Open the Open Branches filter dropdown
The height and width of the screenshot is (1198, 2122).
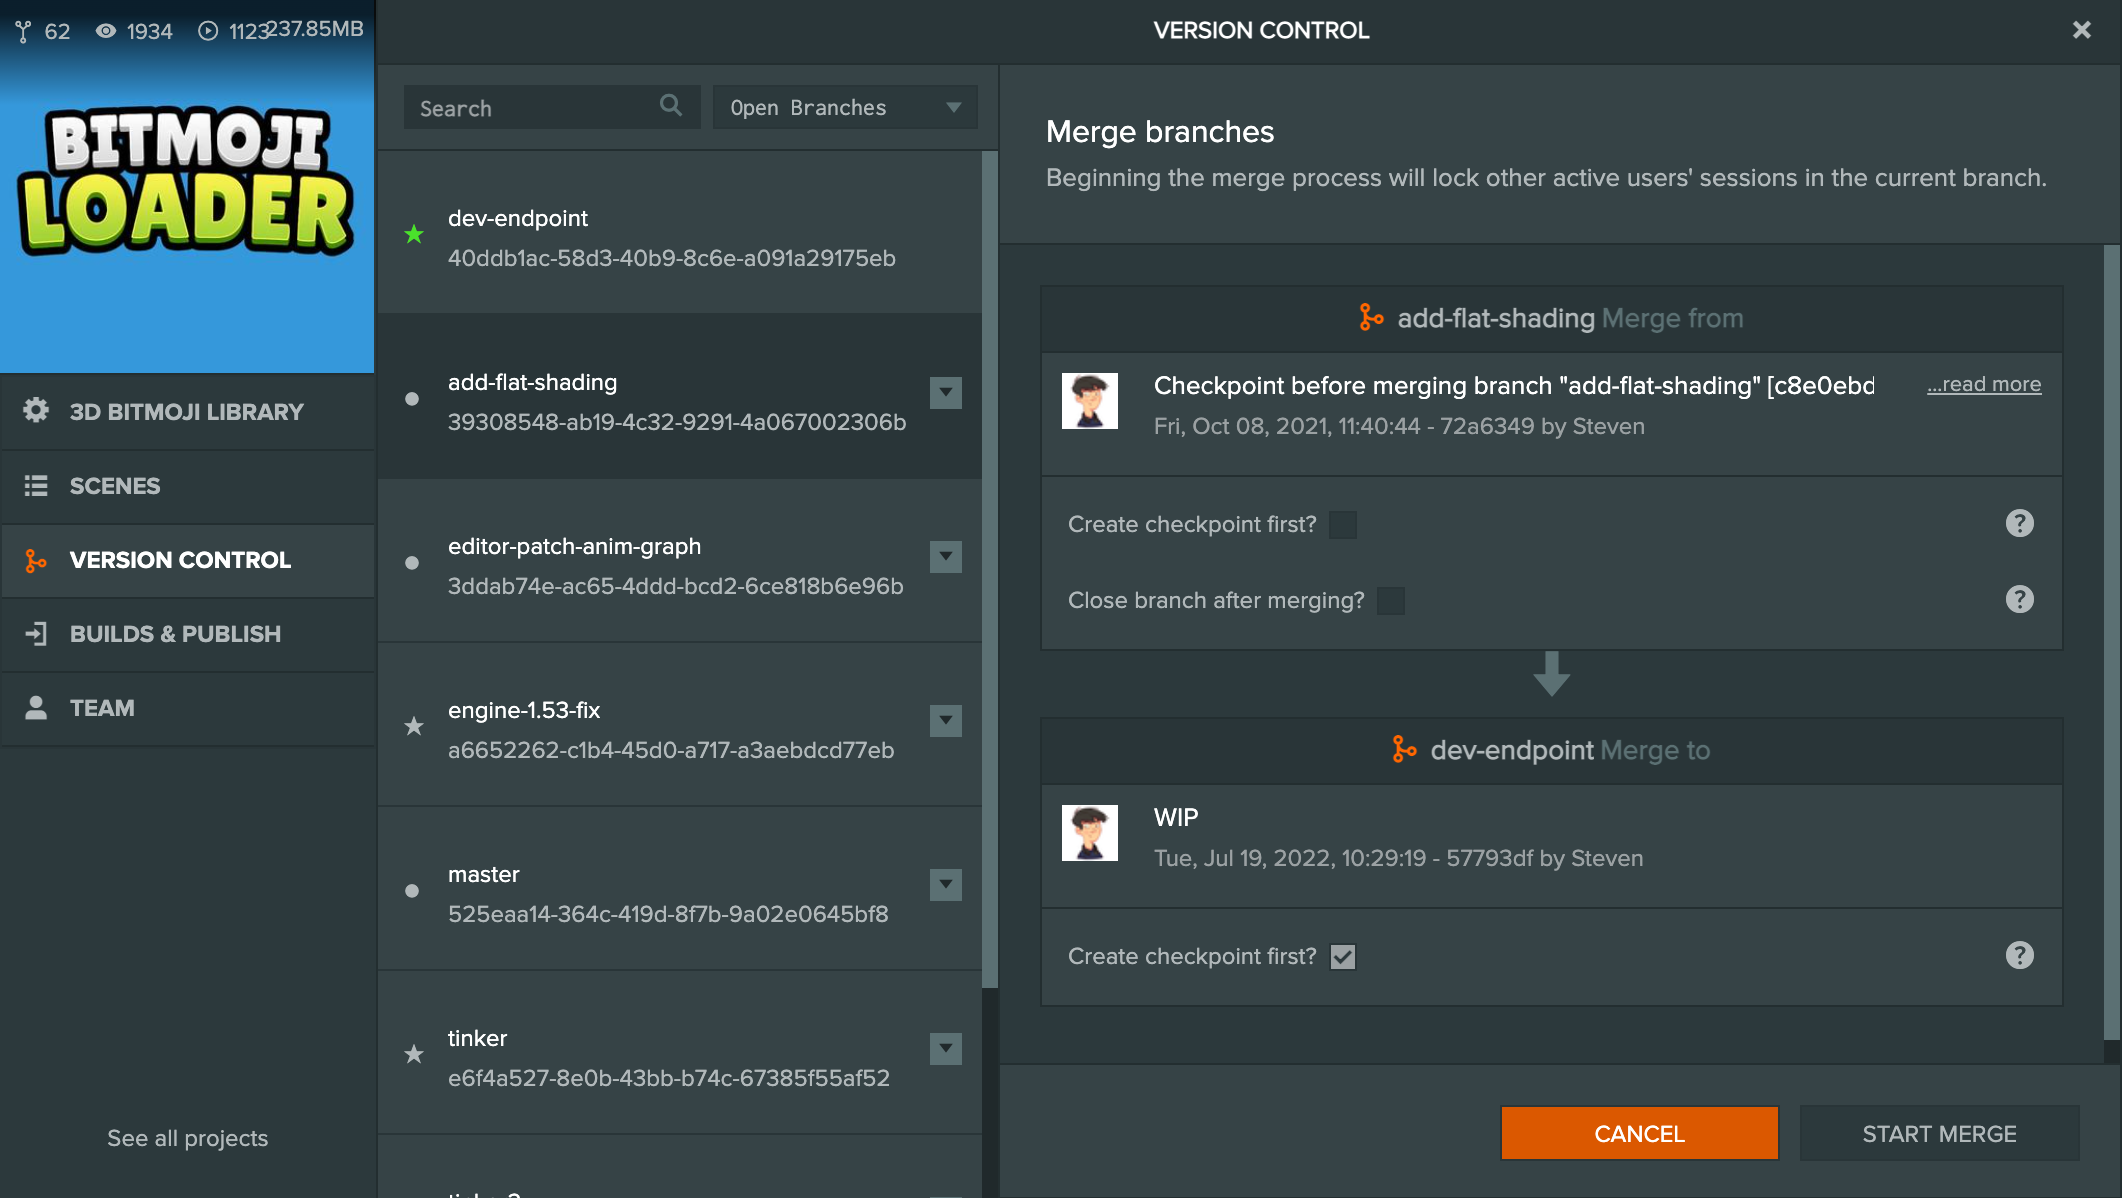point(845,107)
